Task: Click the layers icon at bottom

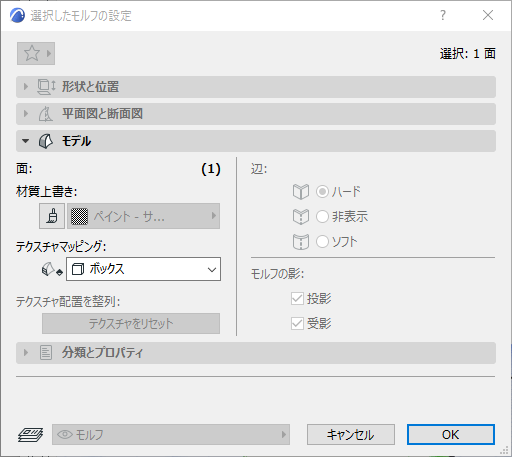Action: [30, 435]
